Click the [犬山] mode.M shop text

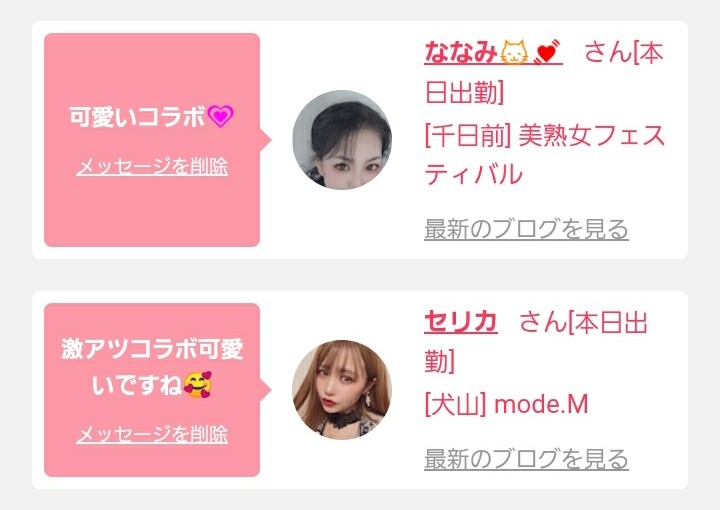pos(506,404)
